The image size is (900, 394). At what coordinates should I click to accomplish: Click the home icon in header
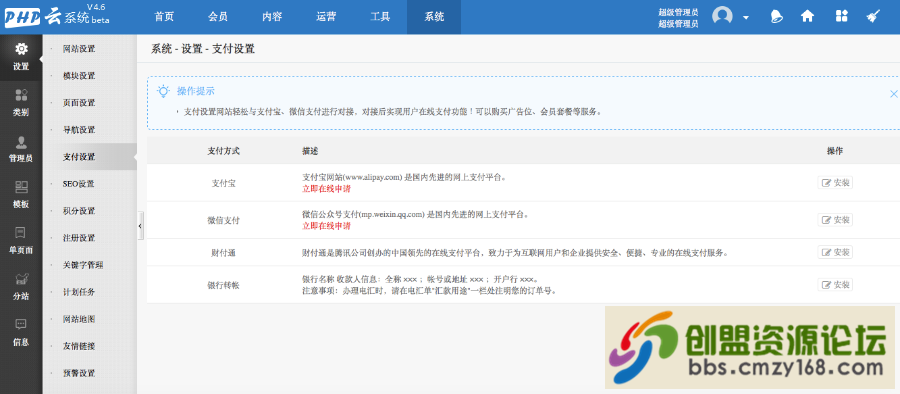[808, 16]
